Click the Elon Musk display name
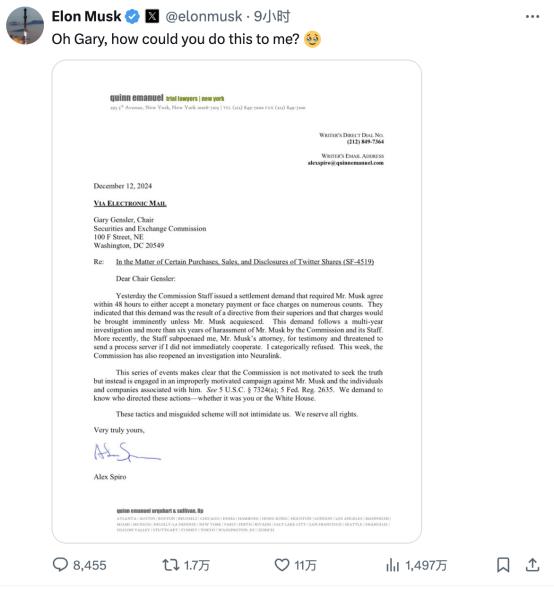Screen dimensions: 554x589 (86, 17)
